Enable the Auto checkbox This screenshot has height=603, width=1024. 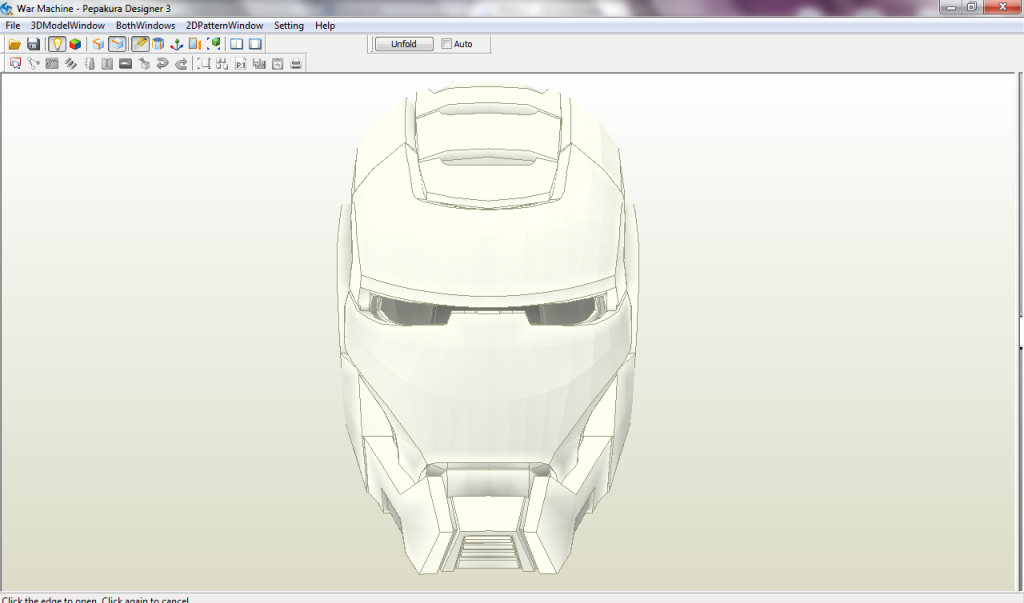pyautogui.click(x=447, y=44)
